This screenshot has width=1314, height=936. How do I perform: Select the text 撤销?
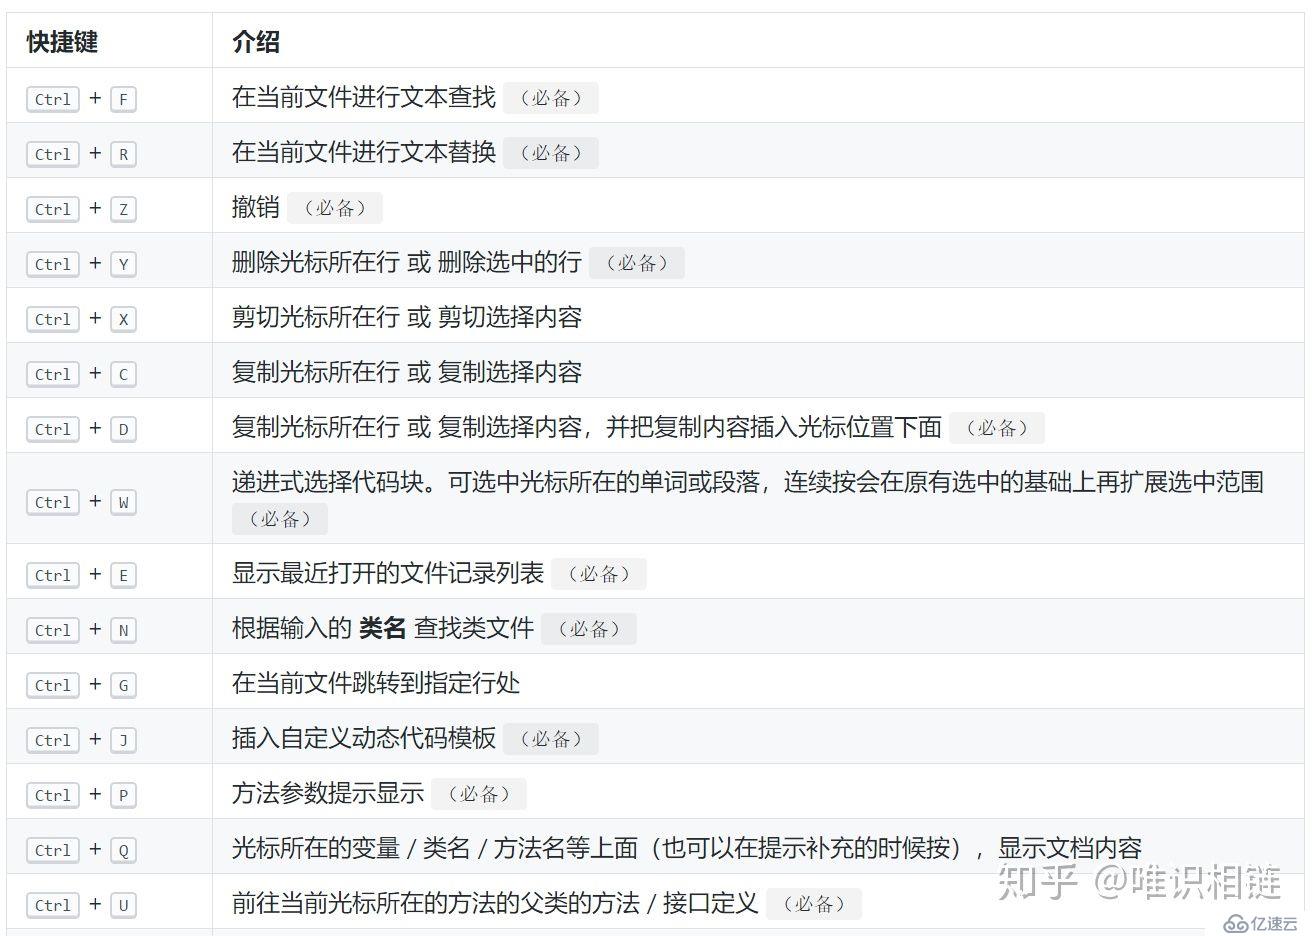[x=256, y=207]
